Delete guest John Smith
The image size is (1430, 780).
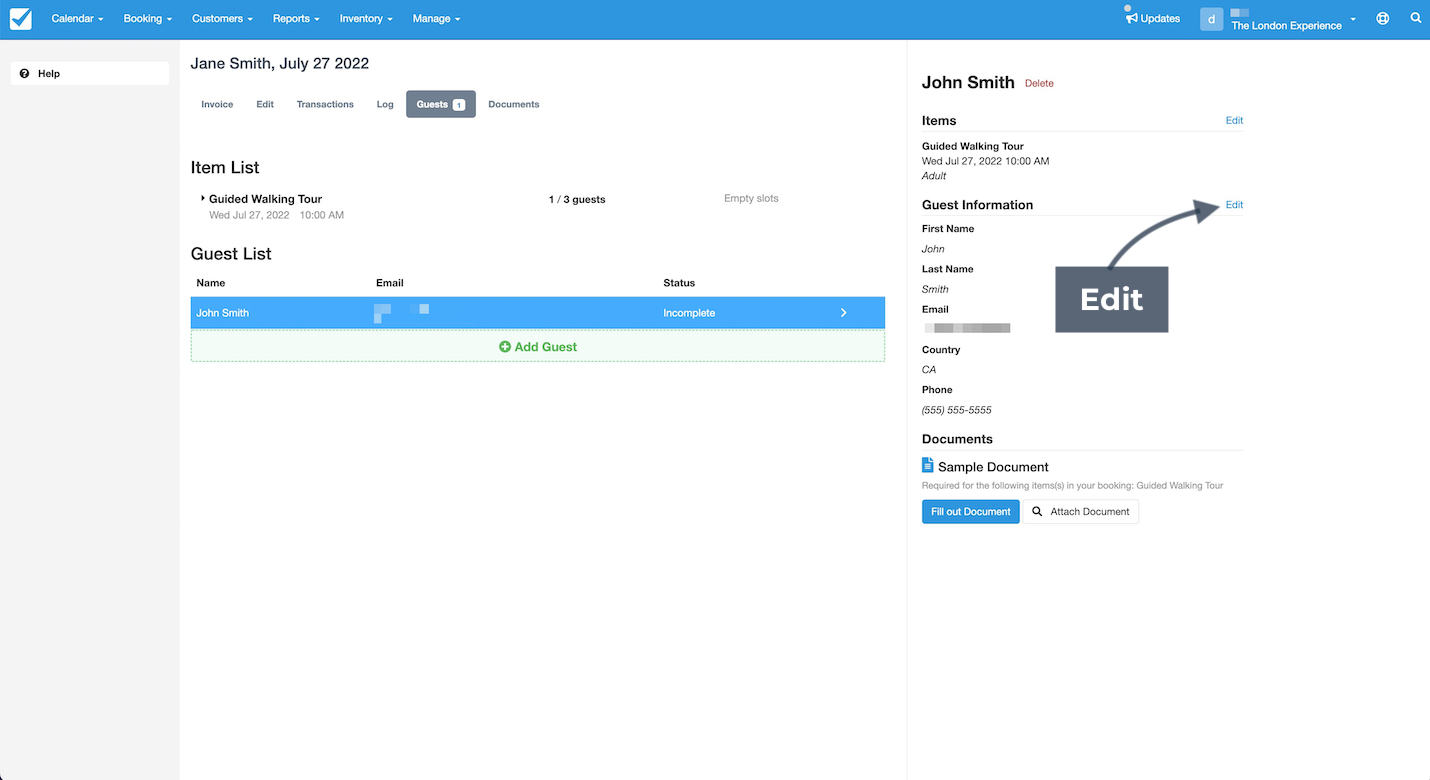(1039, 84)
